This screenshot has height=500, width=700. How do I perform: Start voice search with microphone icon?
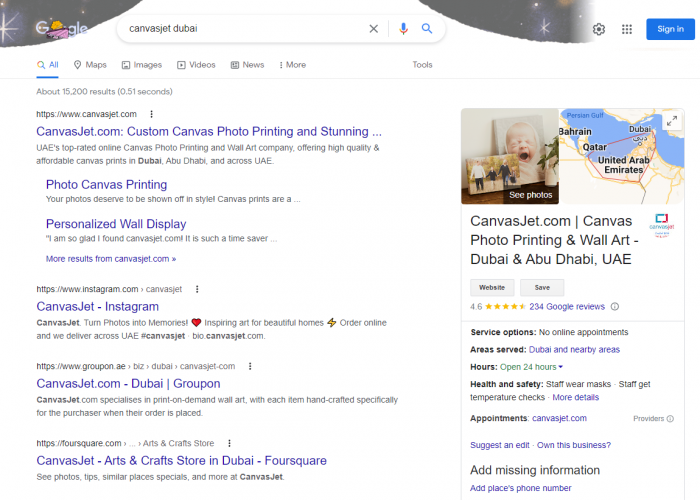(403, 29)
